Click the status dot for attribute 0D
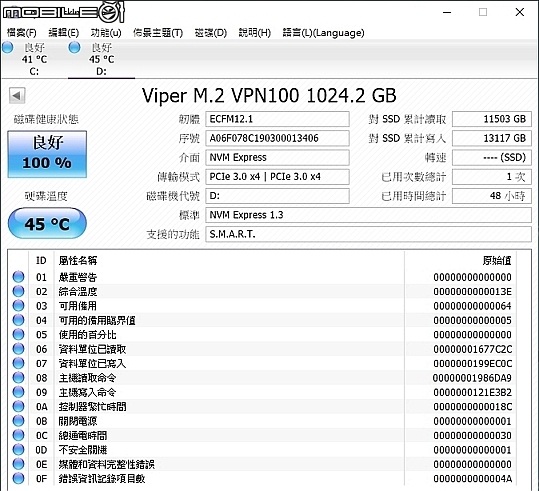Screen dimensions: 539x491 tap(18, 450)
